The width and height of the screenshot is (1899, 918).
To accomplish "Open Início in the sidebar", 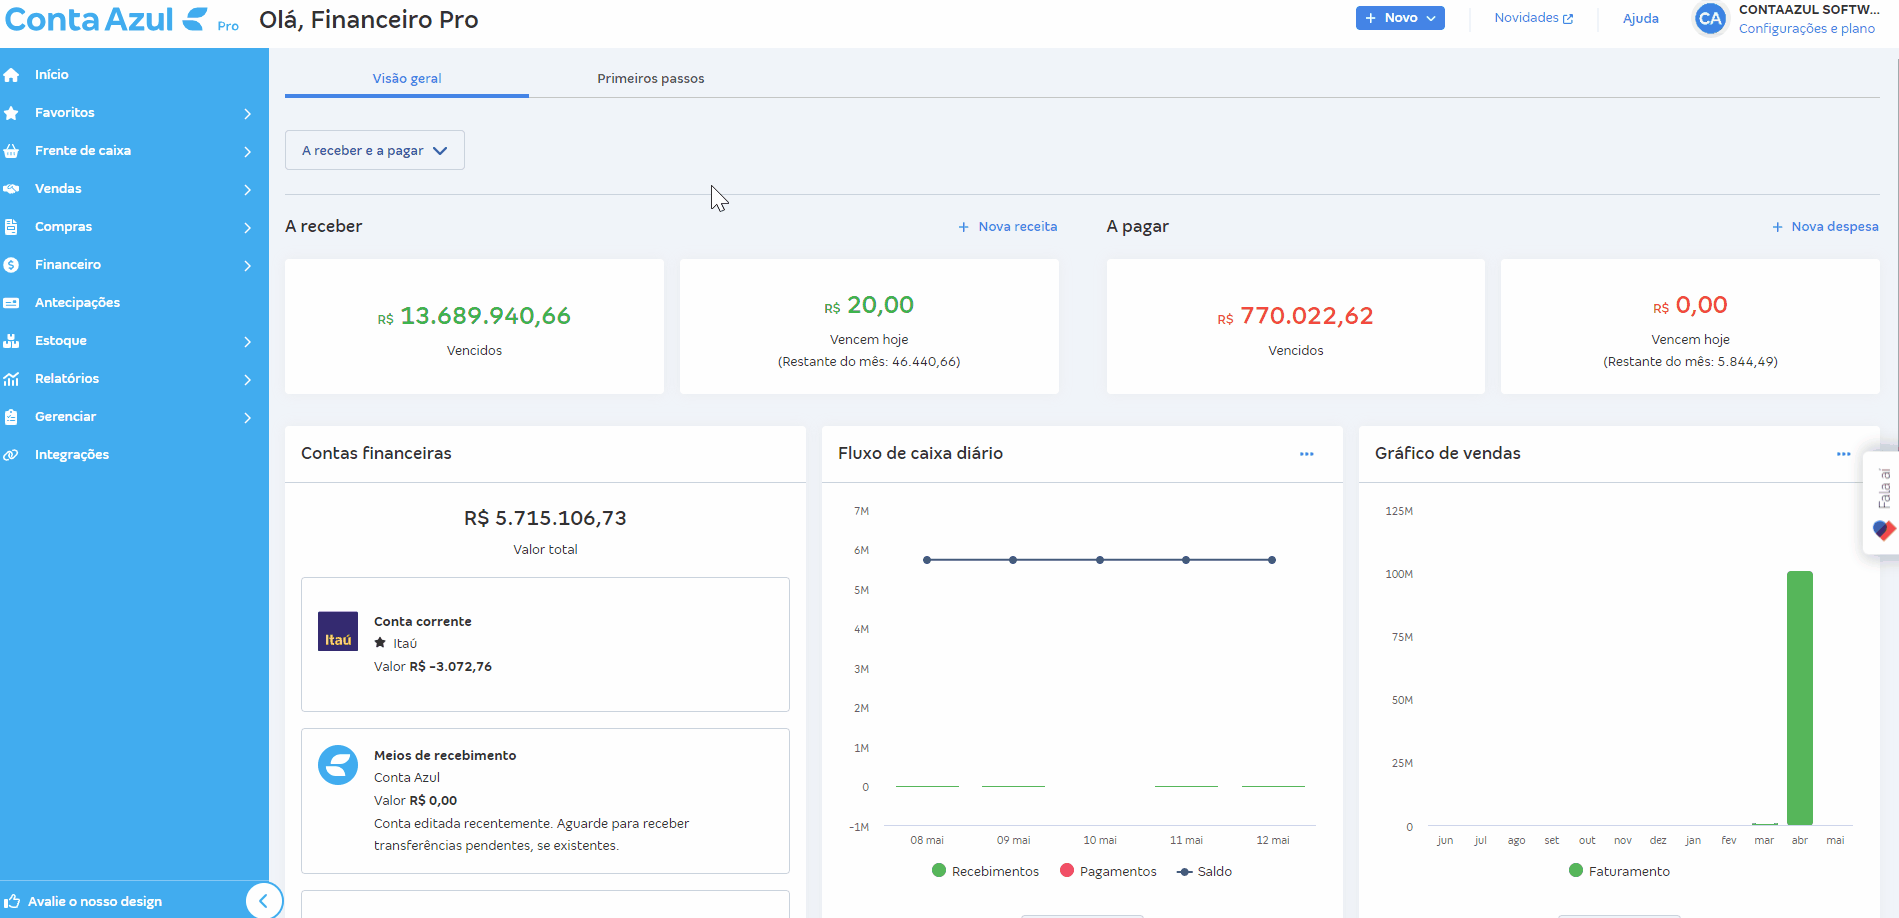I will click(x=51, y=75).
